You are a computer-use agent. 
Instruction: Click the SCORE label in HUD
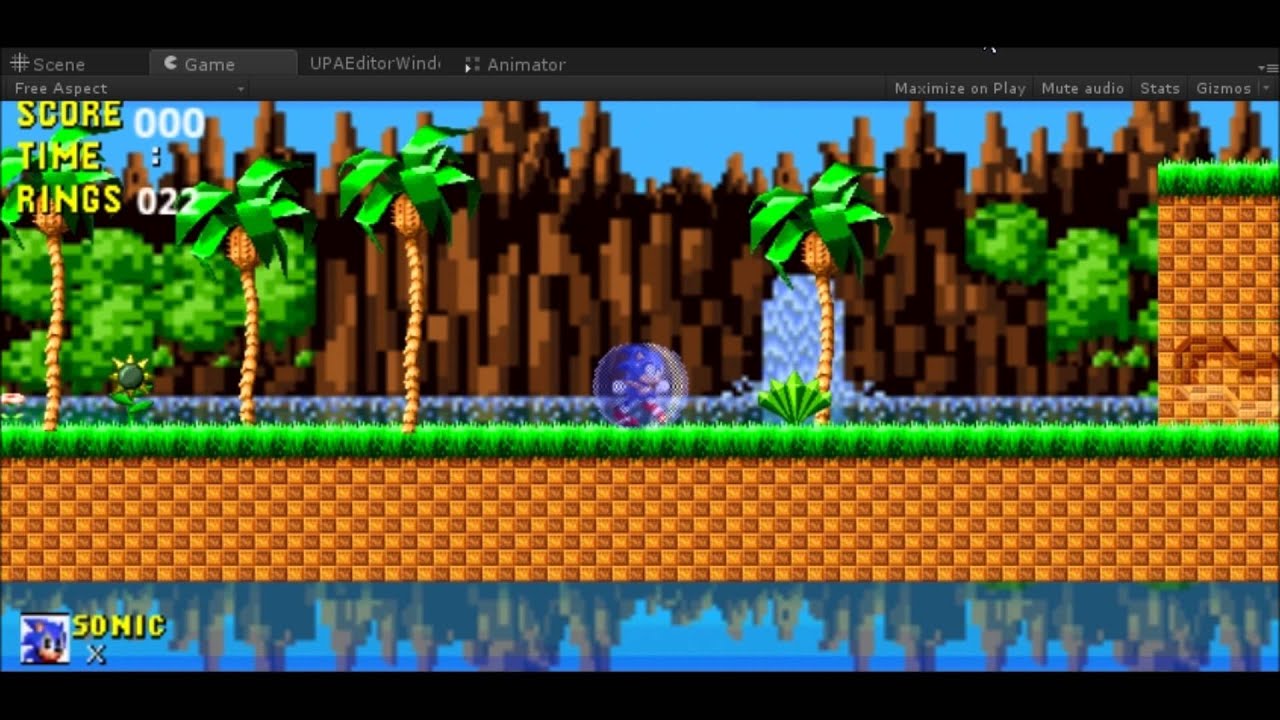pos(69,115)
